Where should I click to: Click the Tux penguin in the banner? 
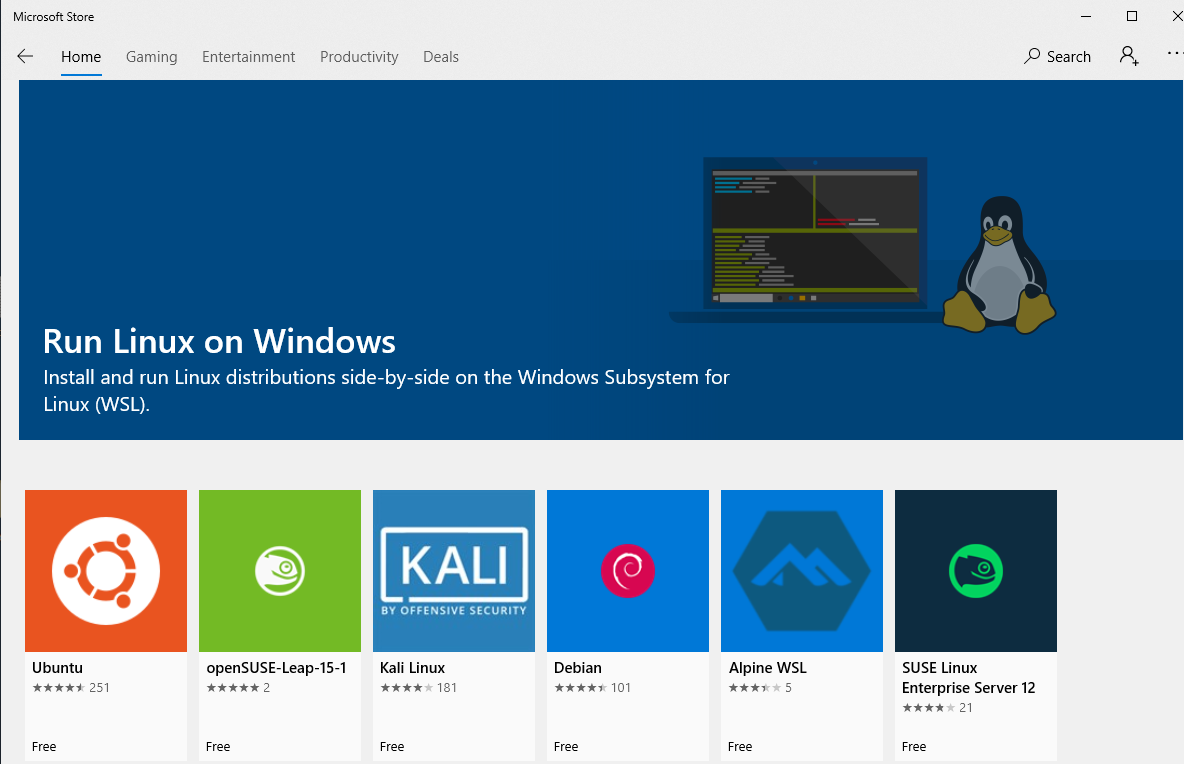click(999, 265)
